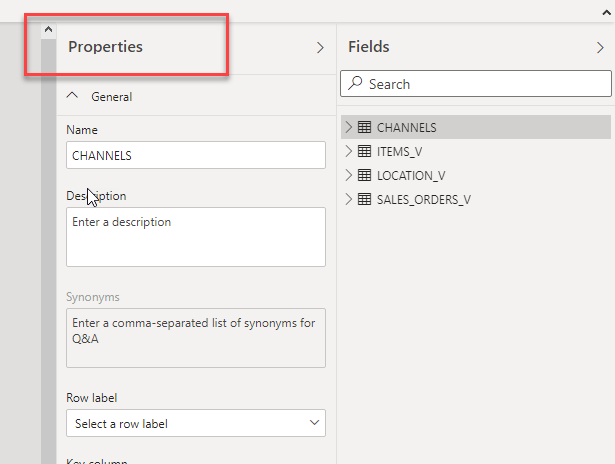Click the CHANNELS table icon

[364, 127]
